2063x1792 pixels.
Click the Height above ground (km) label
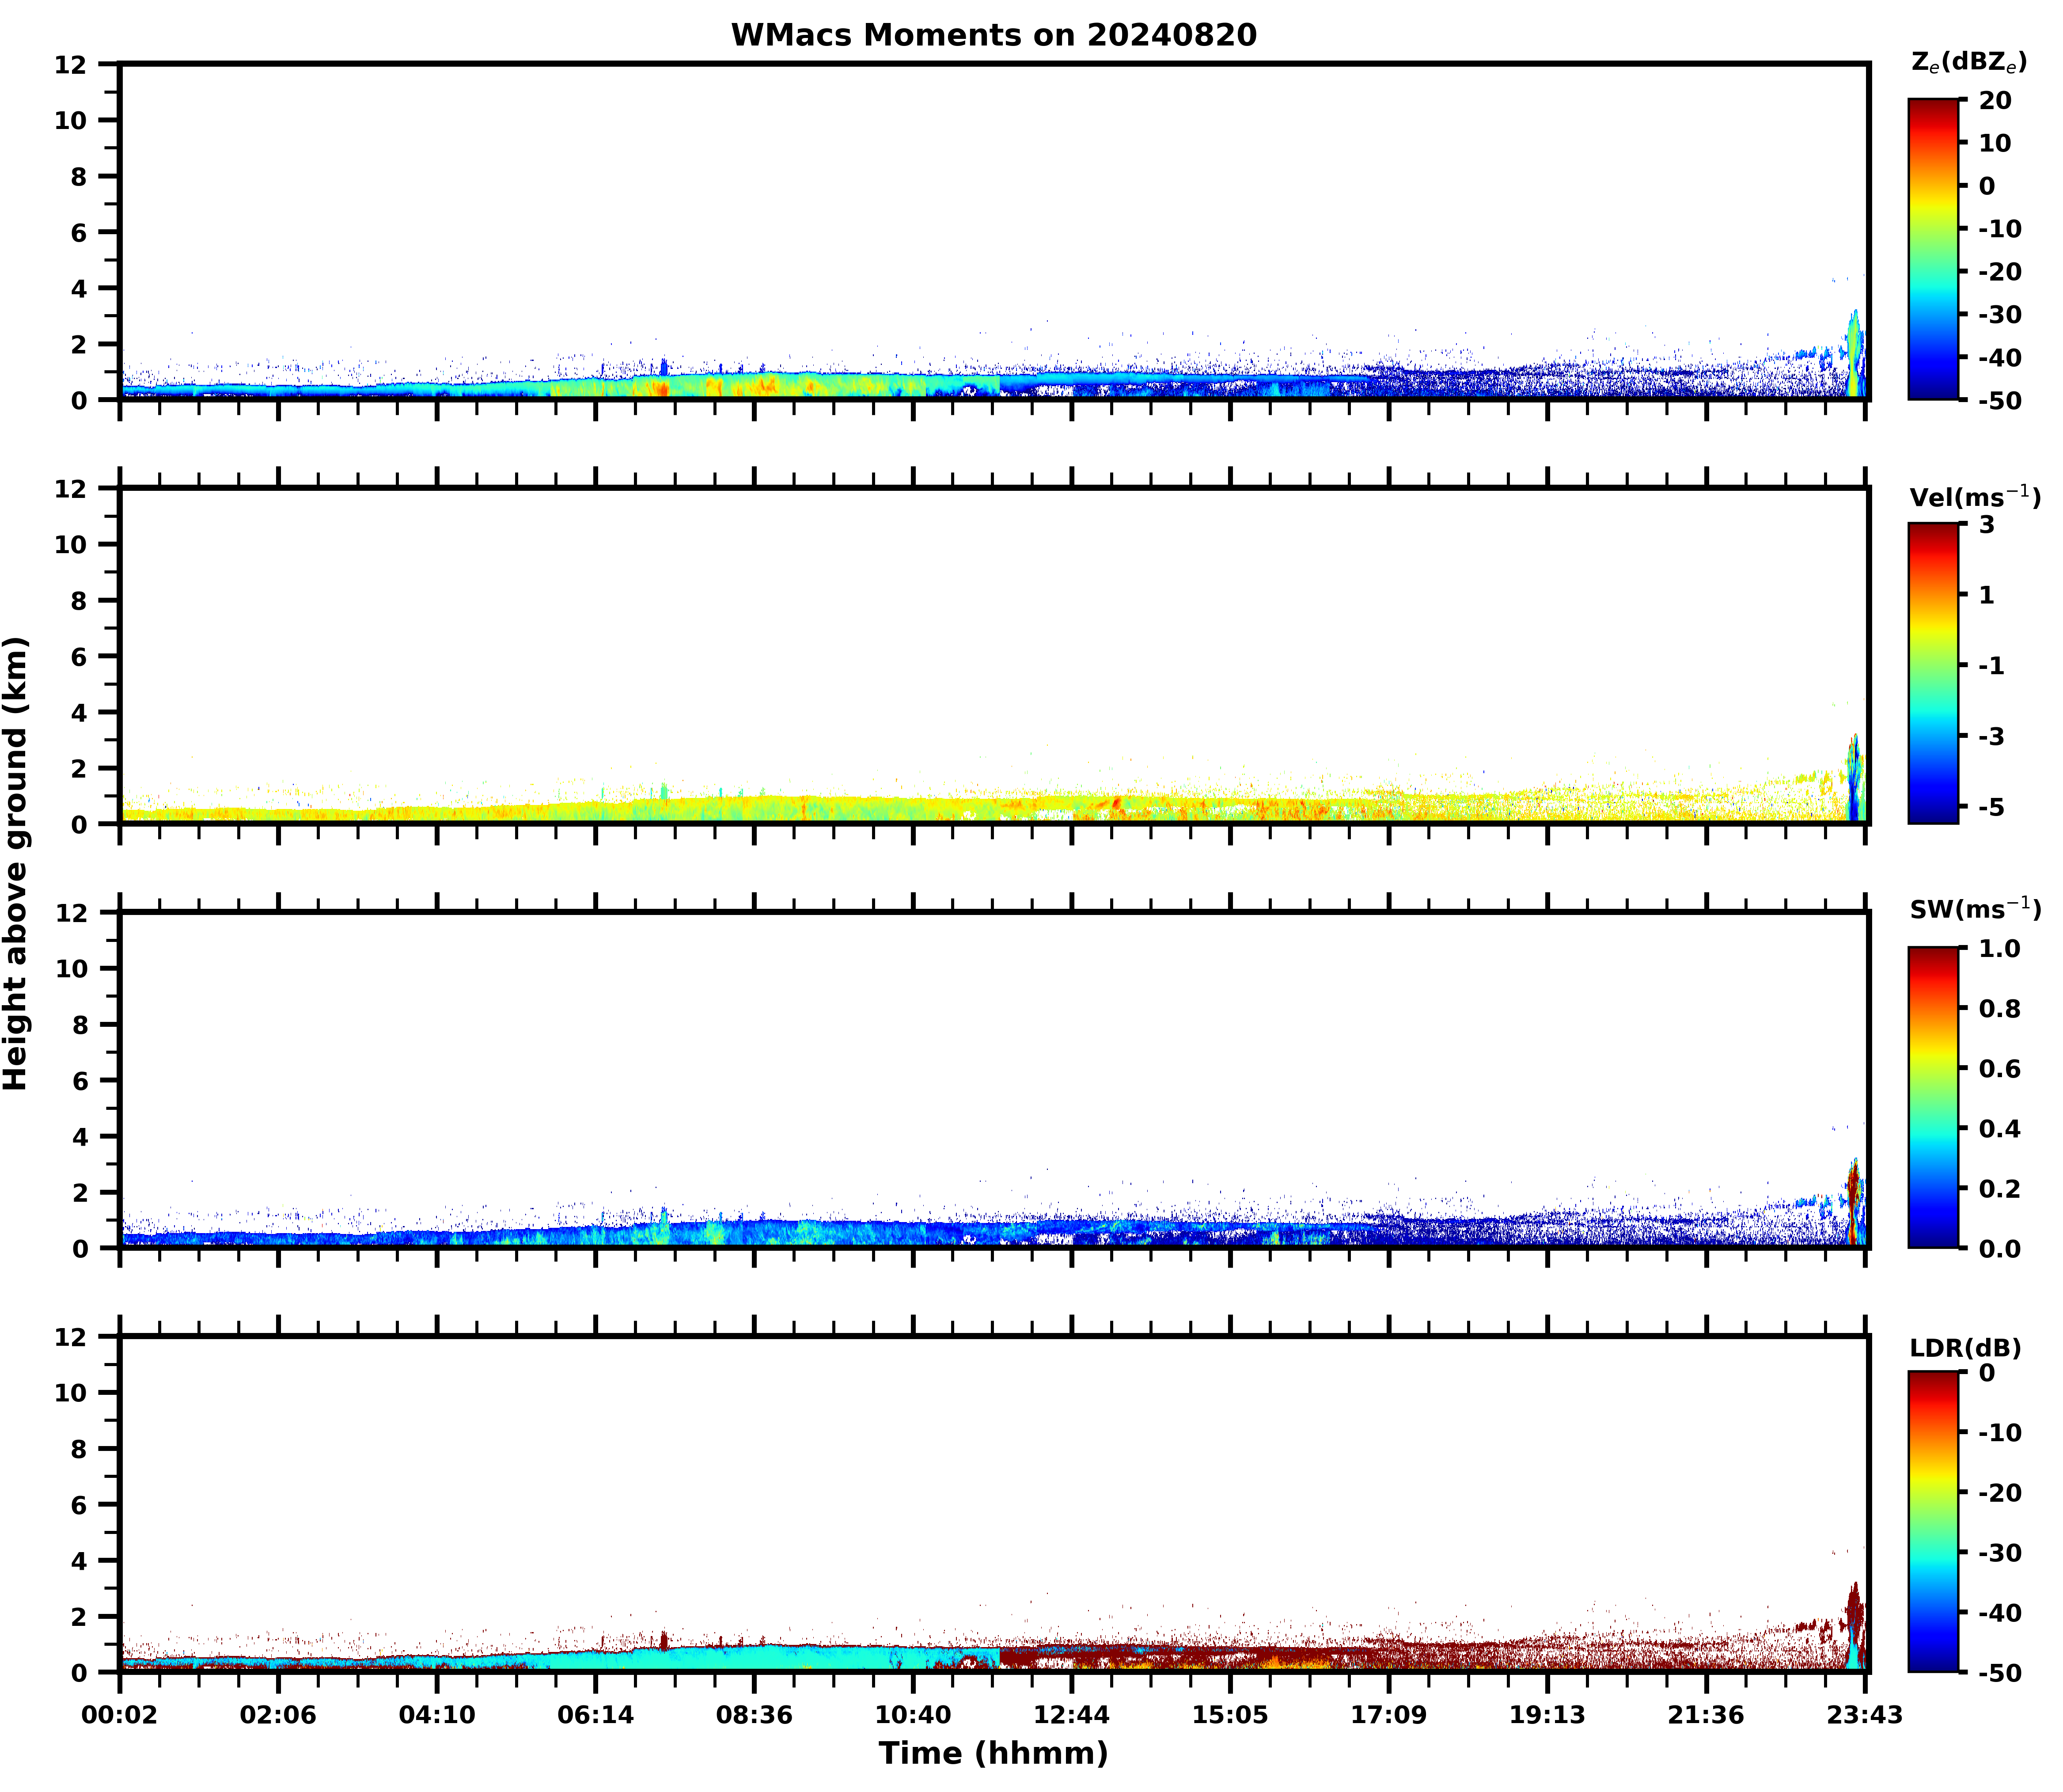(x=16, y=863)
